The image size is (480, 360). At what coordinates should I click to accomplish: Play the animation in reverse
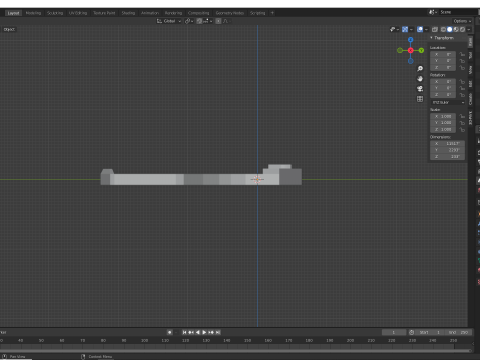[x=198, y=332]
